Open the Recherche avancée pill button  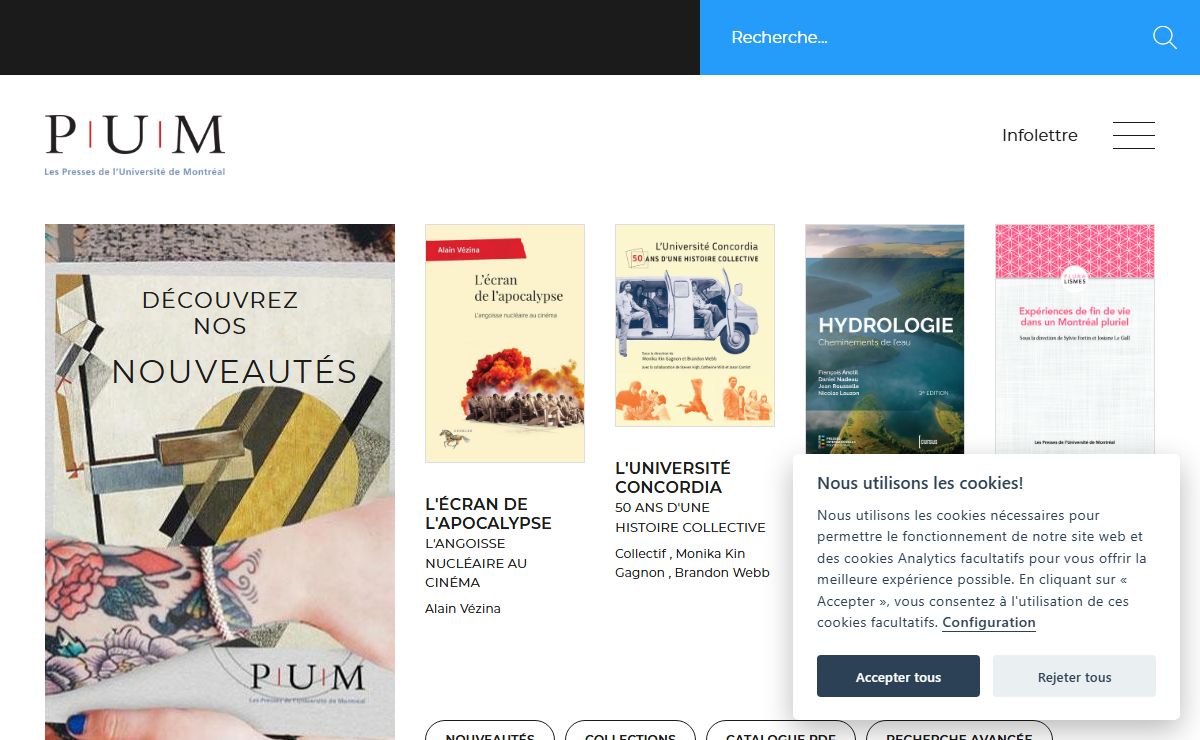pyautogui.click(x=959, y=731)
